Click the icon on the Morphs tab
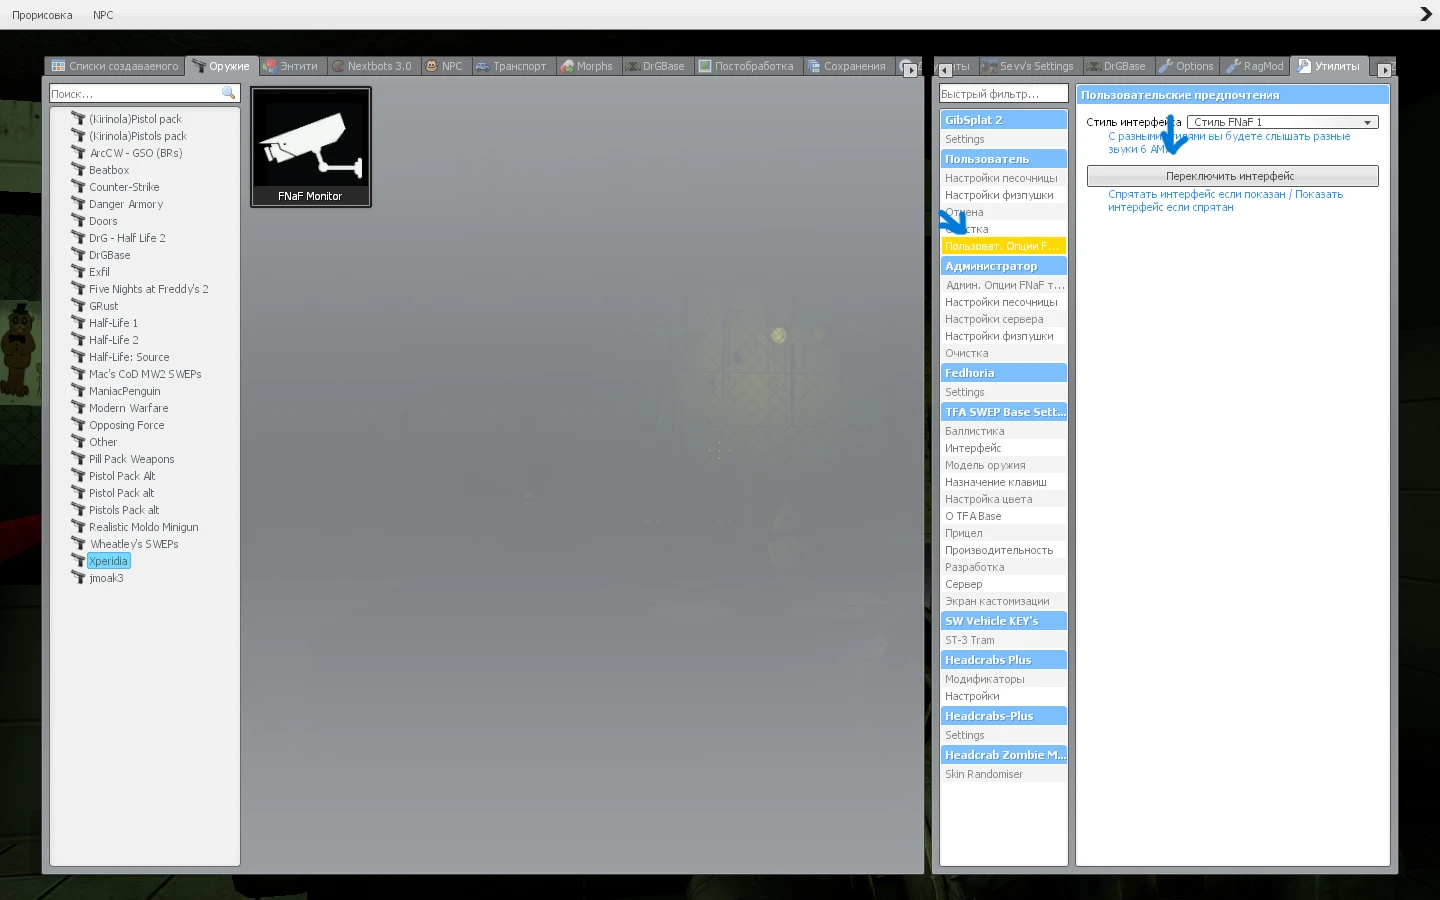 pos(567,66)
